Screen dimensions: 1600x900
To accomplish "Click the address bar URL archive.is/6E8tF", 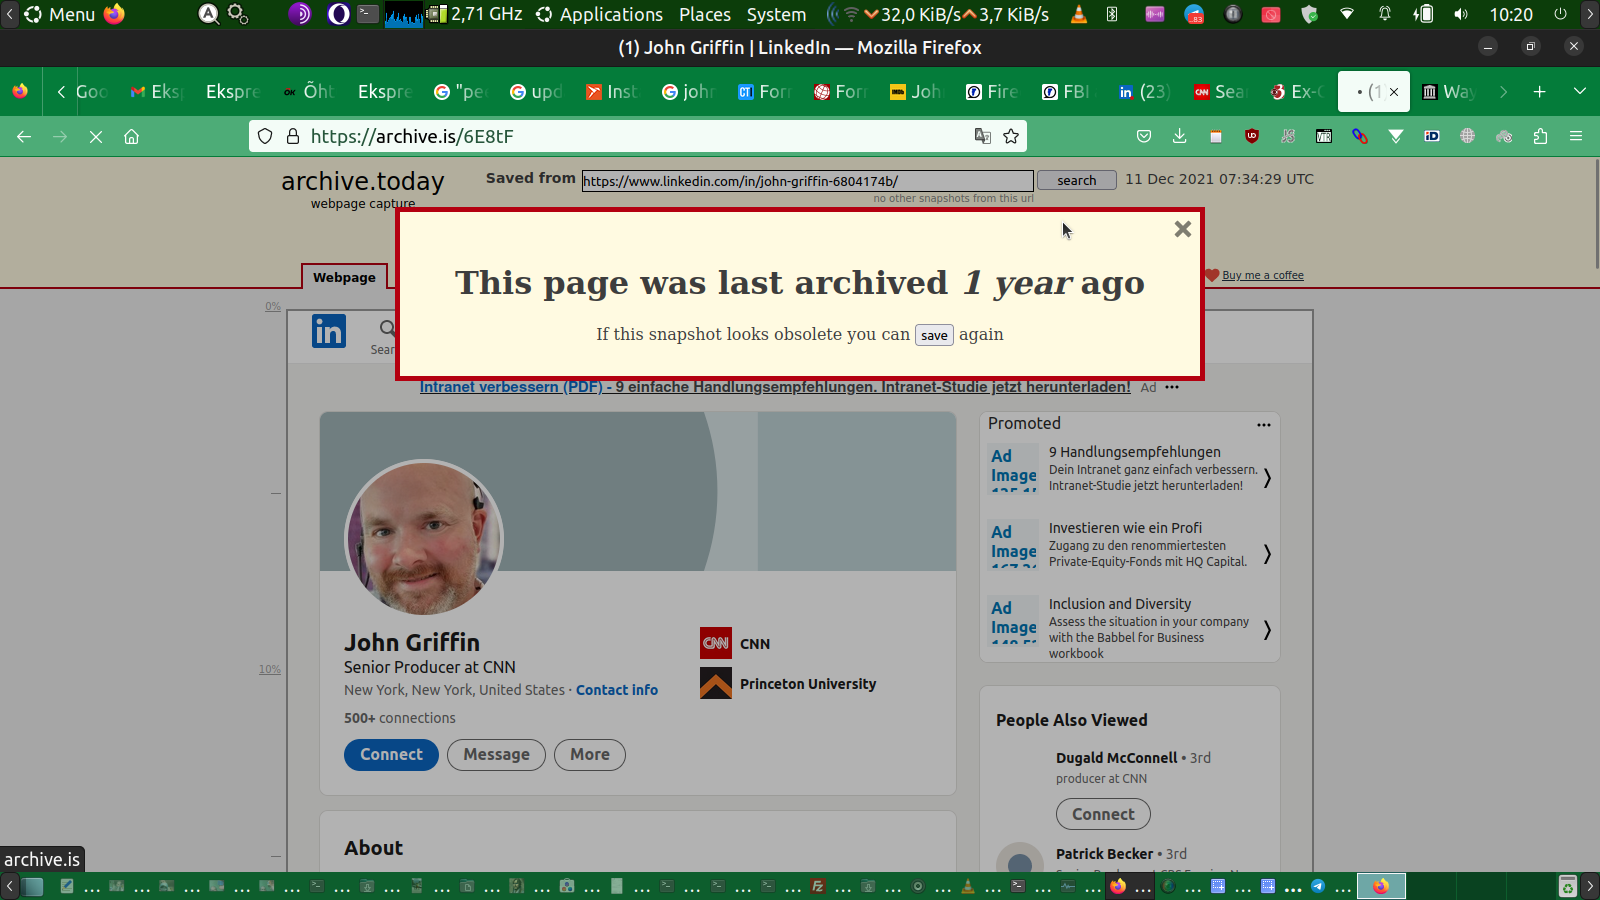I will (x=412, y=136).
